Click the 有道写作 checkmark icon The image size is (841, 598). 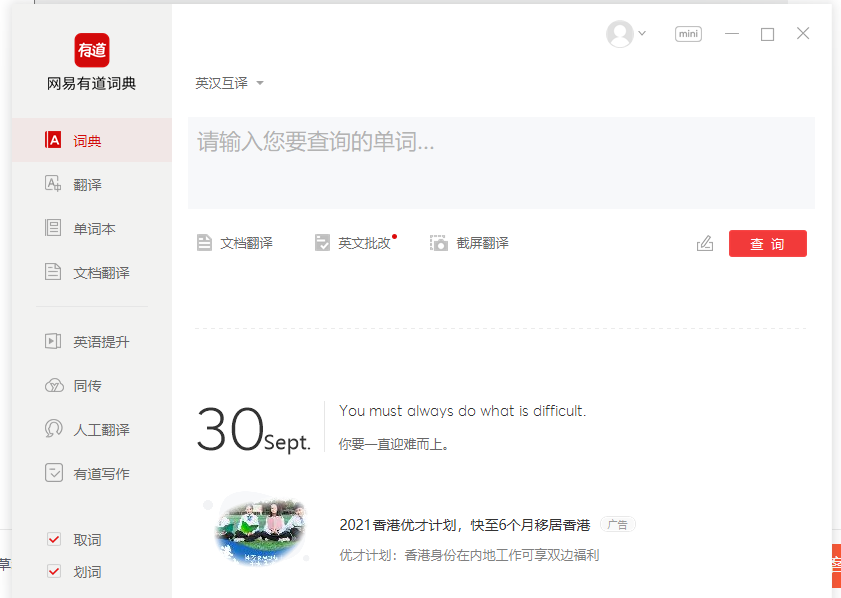[54, 473]
